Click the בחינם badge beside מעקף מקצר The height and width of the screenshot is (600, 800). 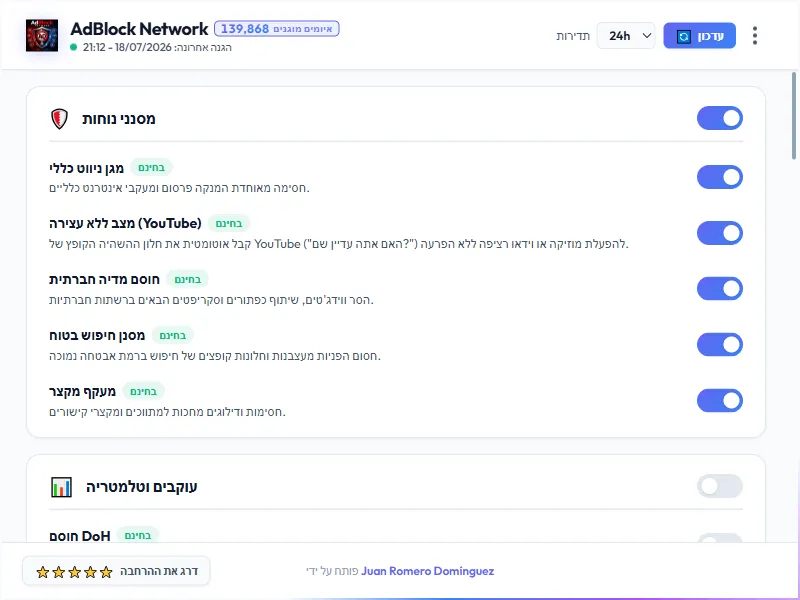(x=143, y=391)
